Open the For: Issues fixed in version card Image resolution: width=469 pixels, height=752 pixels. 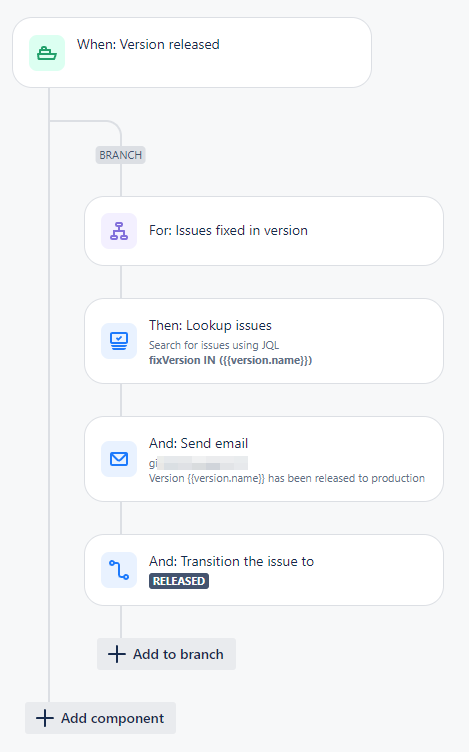[264, 231]
